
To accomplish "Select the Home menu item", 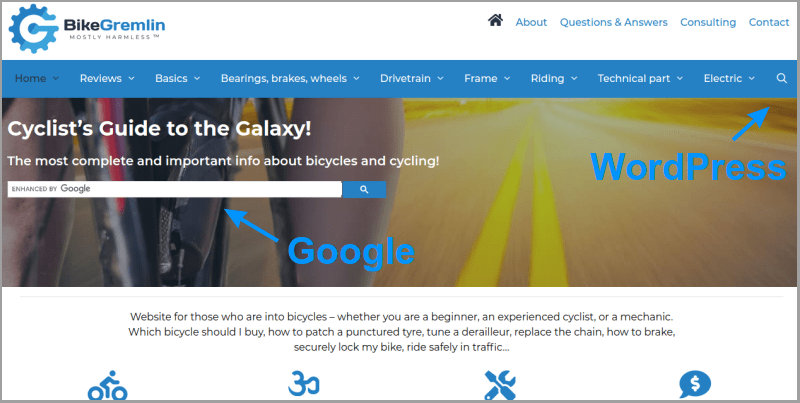I will coord(37,79).
